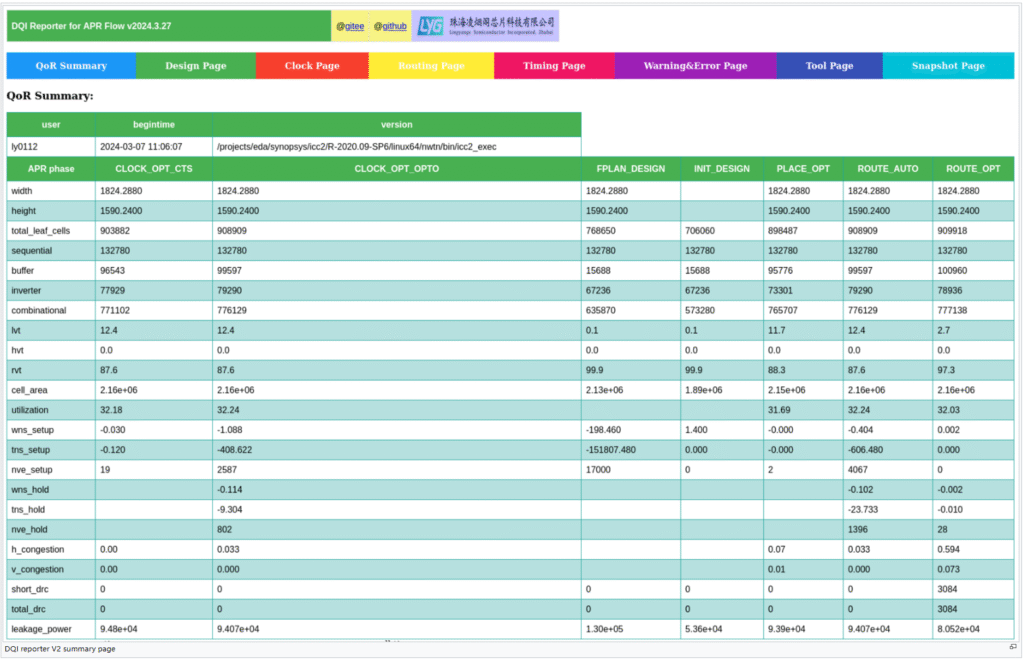Screen dimensions: 1024x660
Task: Open the Tool Page tab
Action: [829, 66]
